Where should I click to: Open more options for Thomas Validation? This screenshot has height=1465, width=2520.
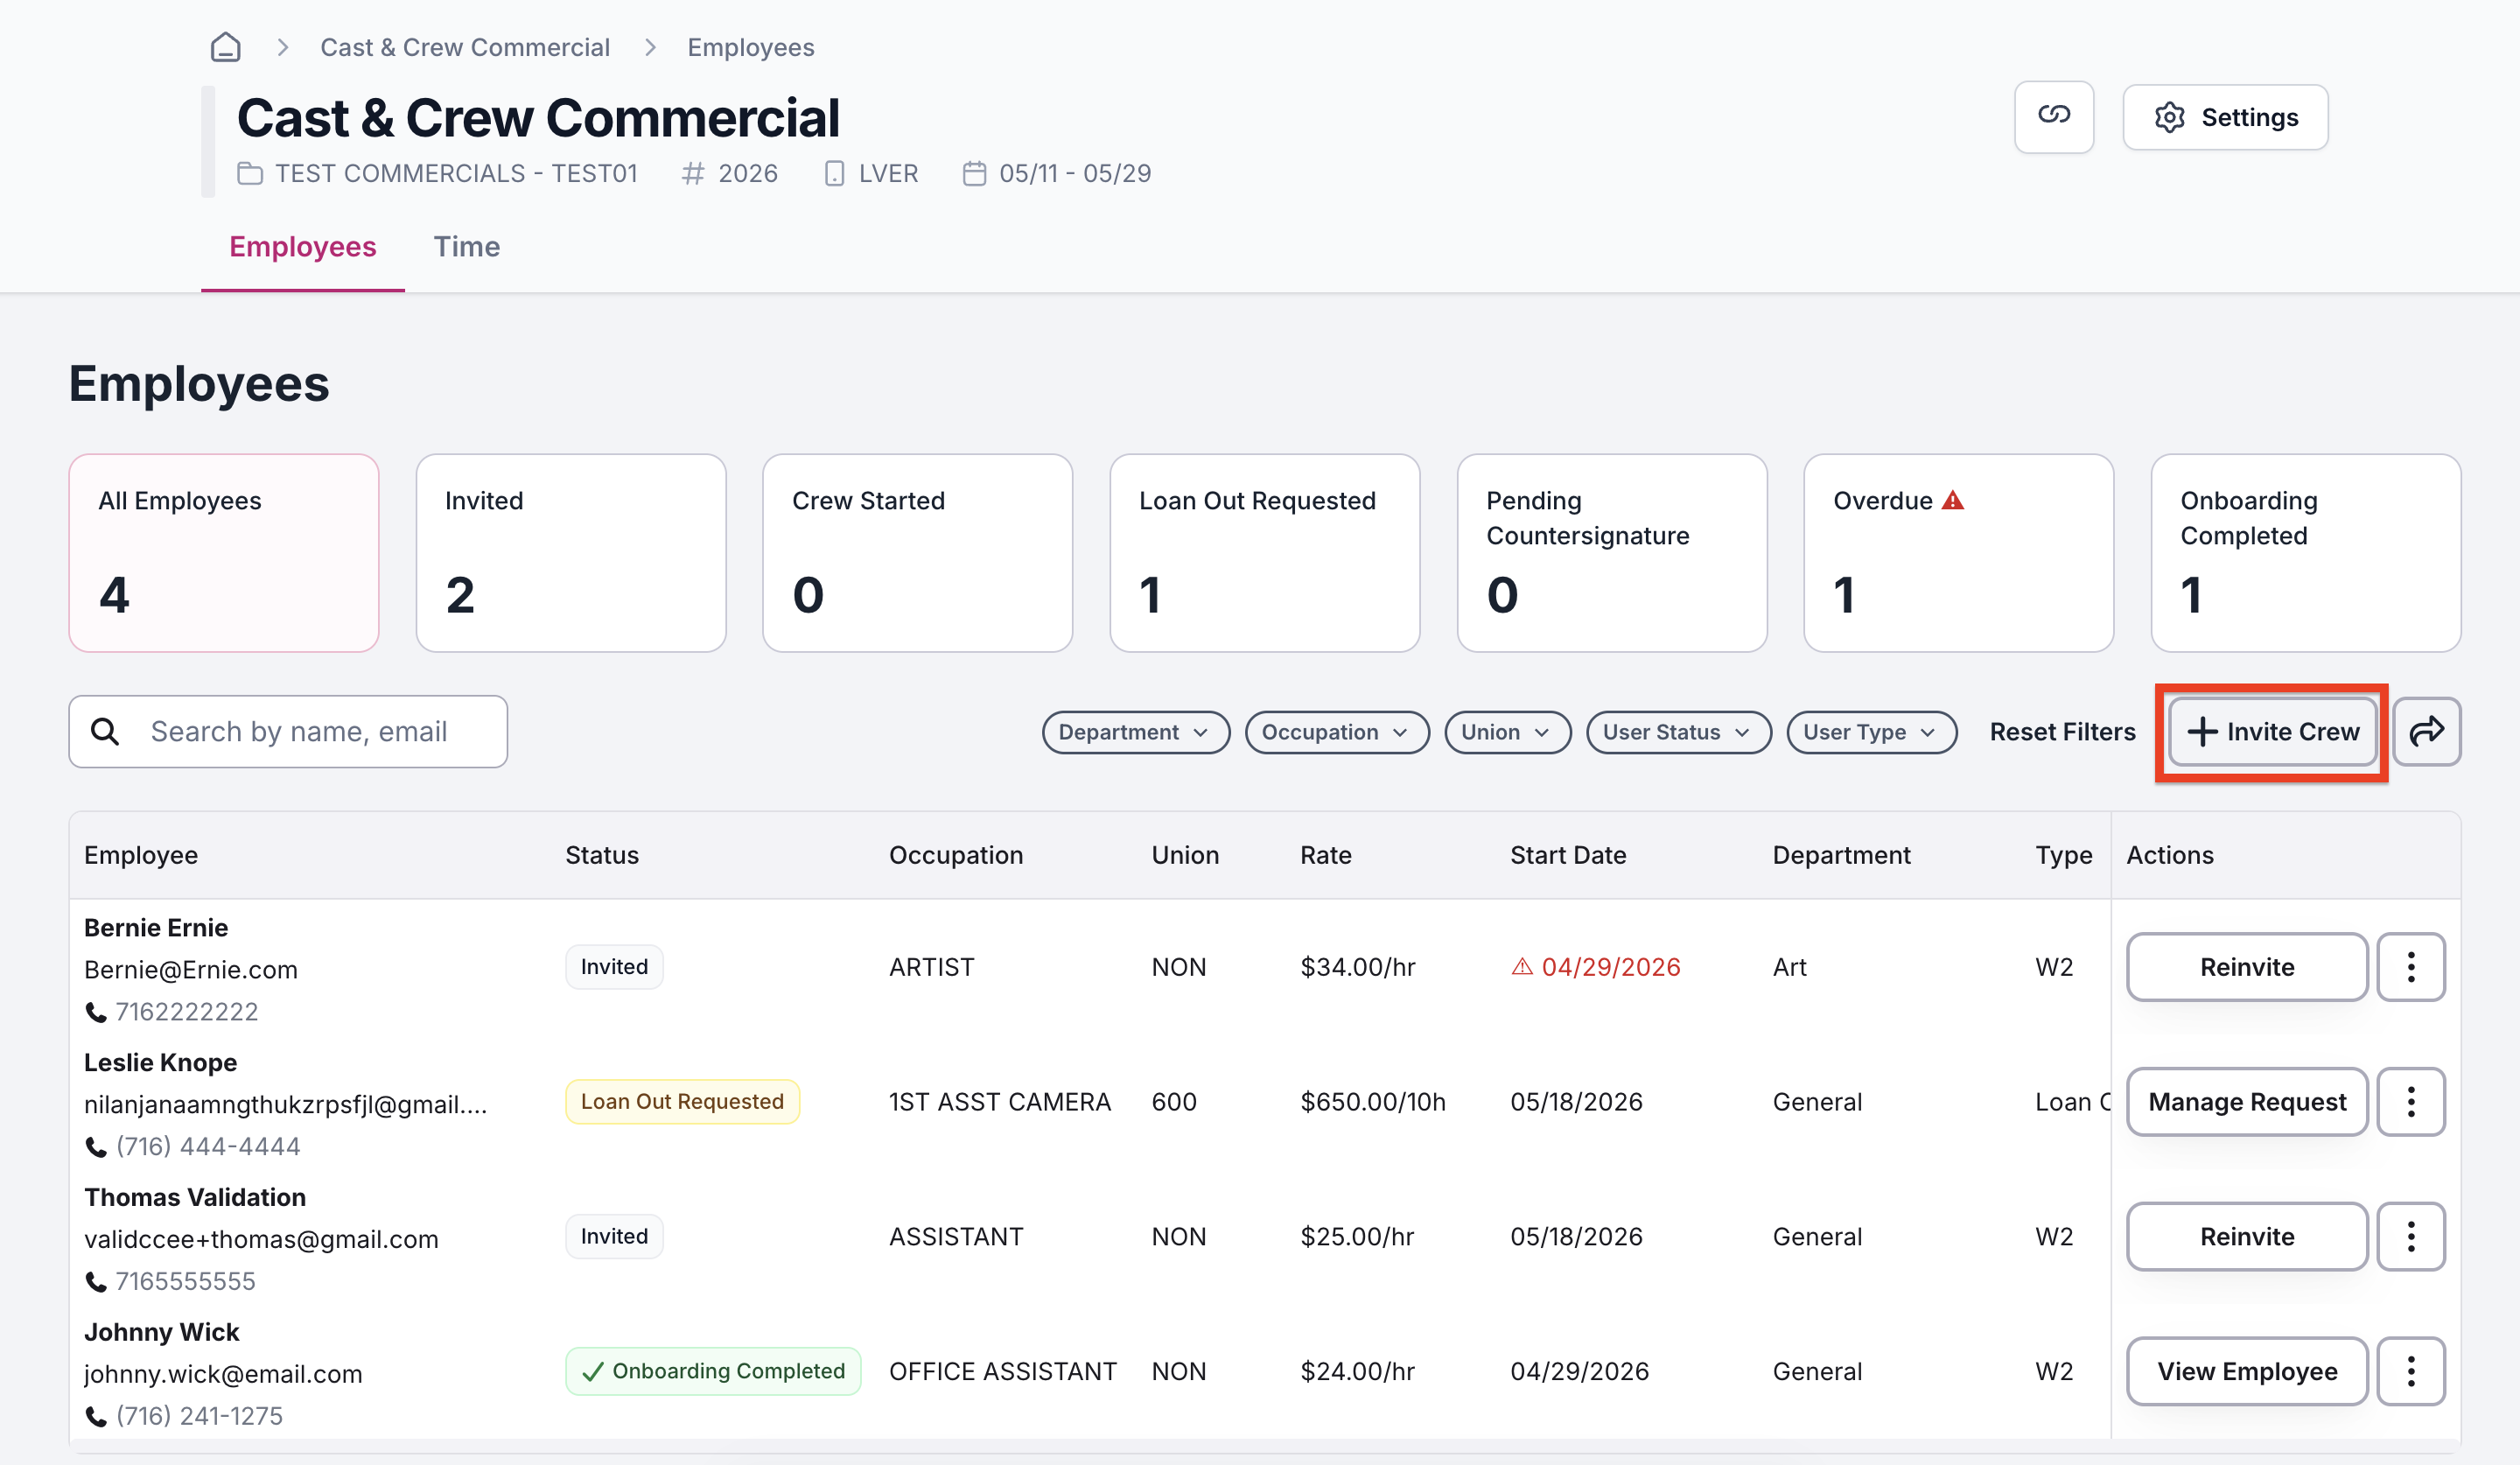coord(2411,1236)
